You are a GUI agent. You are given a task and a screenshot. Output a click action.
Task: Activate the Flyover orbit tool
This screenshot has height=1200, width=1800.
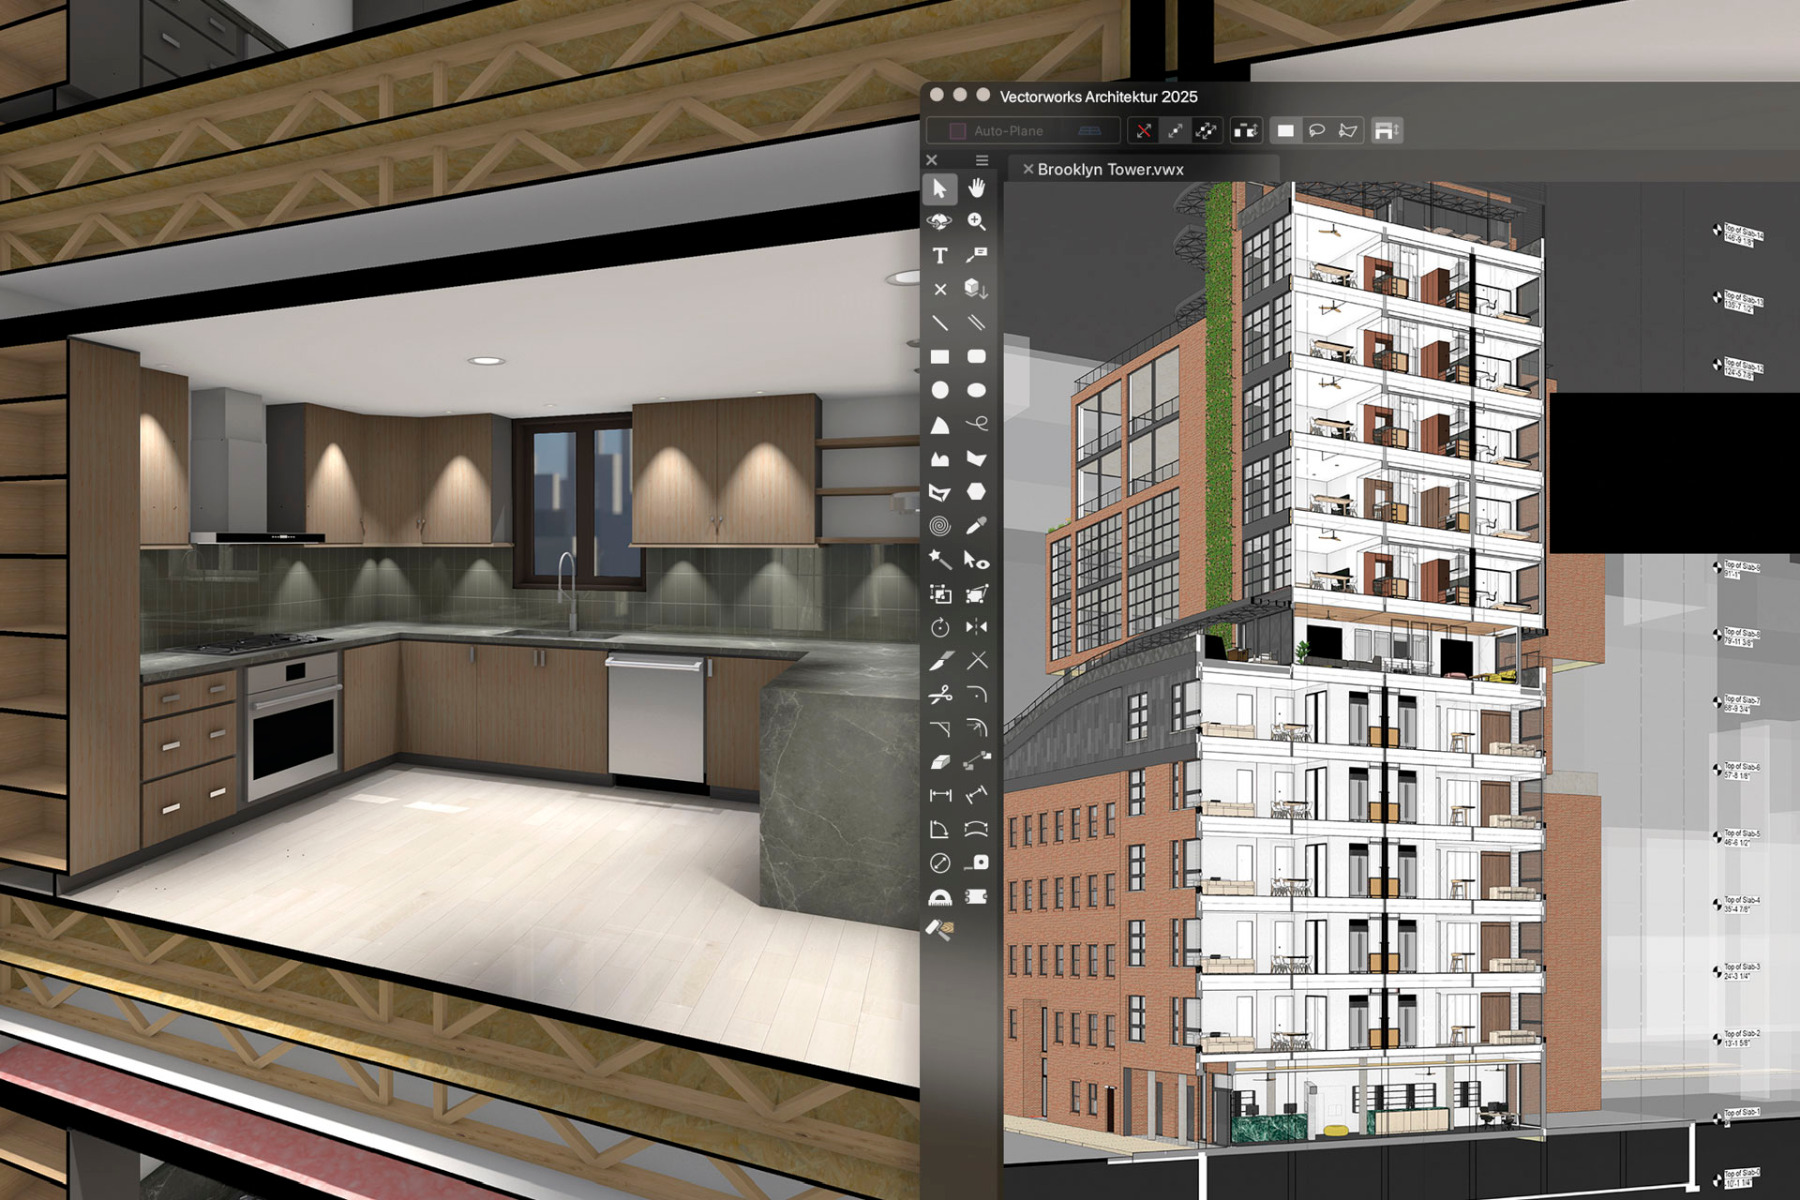click(940, 222)
